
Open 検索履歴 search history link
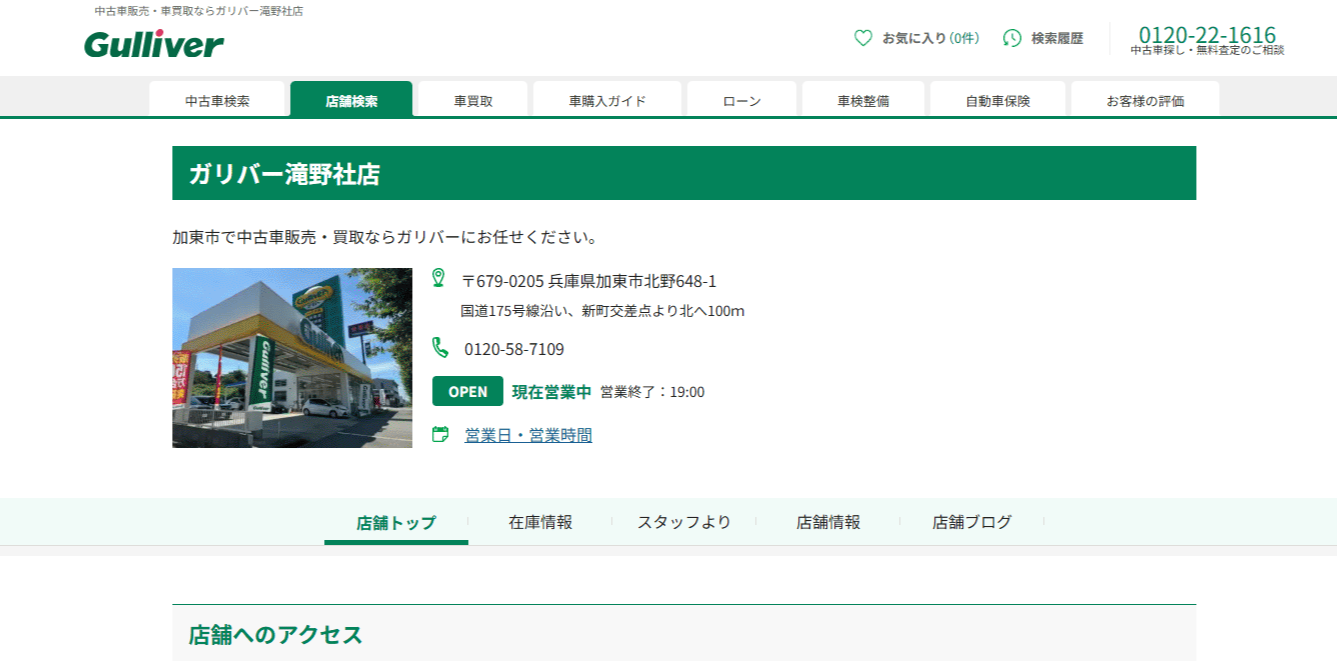coord(1057,38)
